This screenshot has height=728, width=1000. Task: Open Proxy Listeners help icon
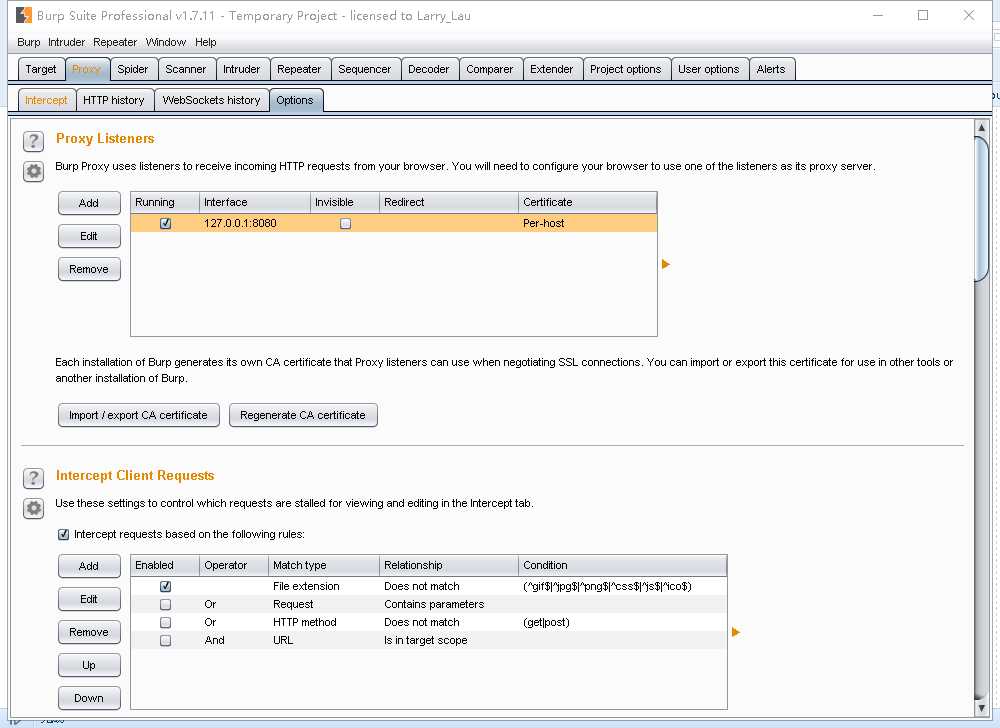[33, 141]
